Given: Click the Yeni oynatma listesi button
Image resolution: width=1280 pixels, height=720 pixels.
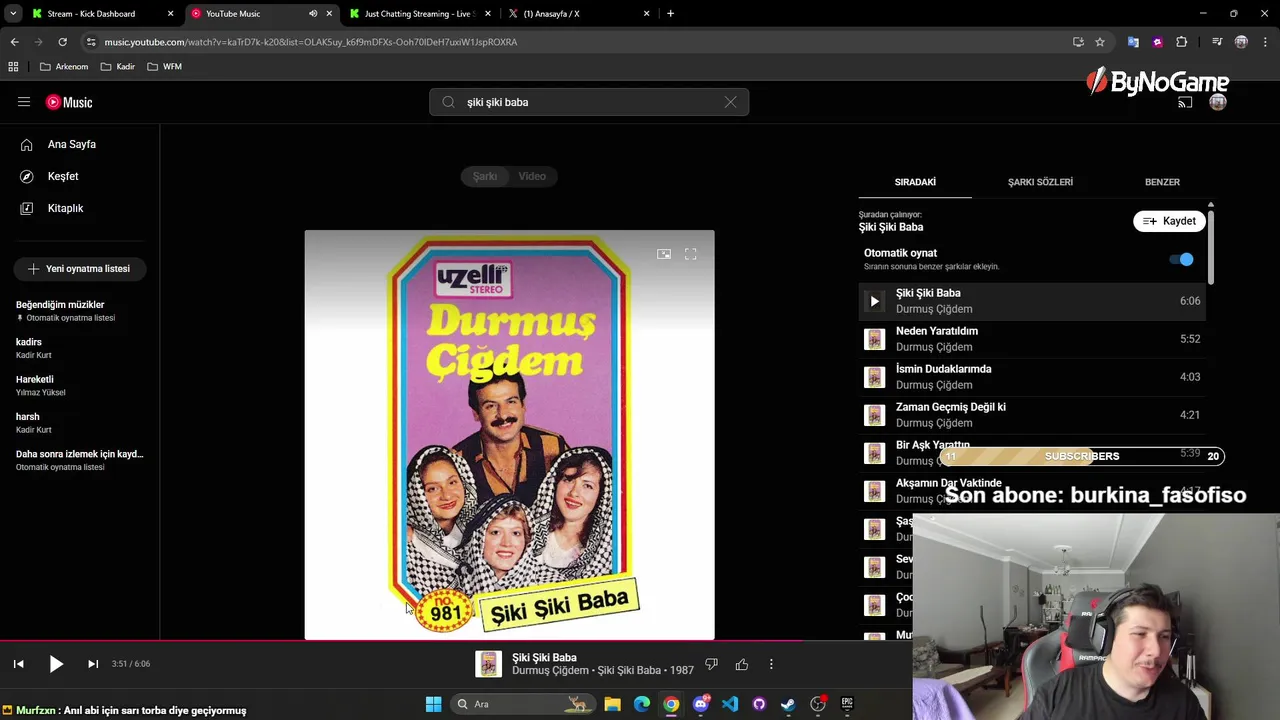Looking at the screenshot, I should 79,269.
